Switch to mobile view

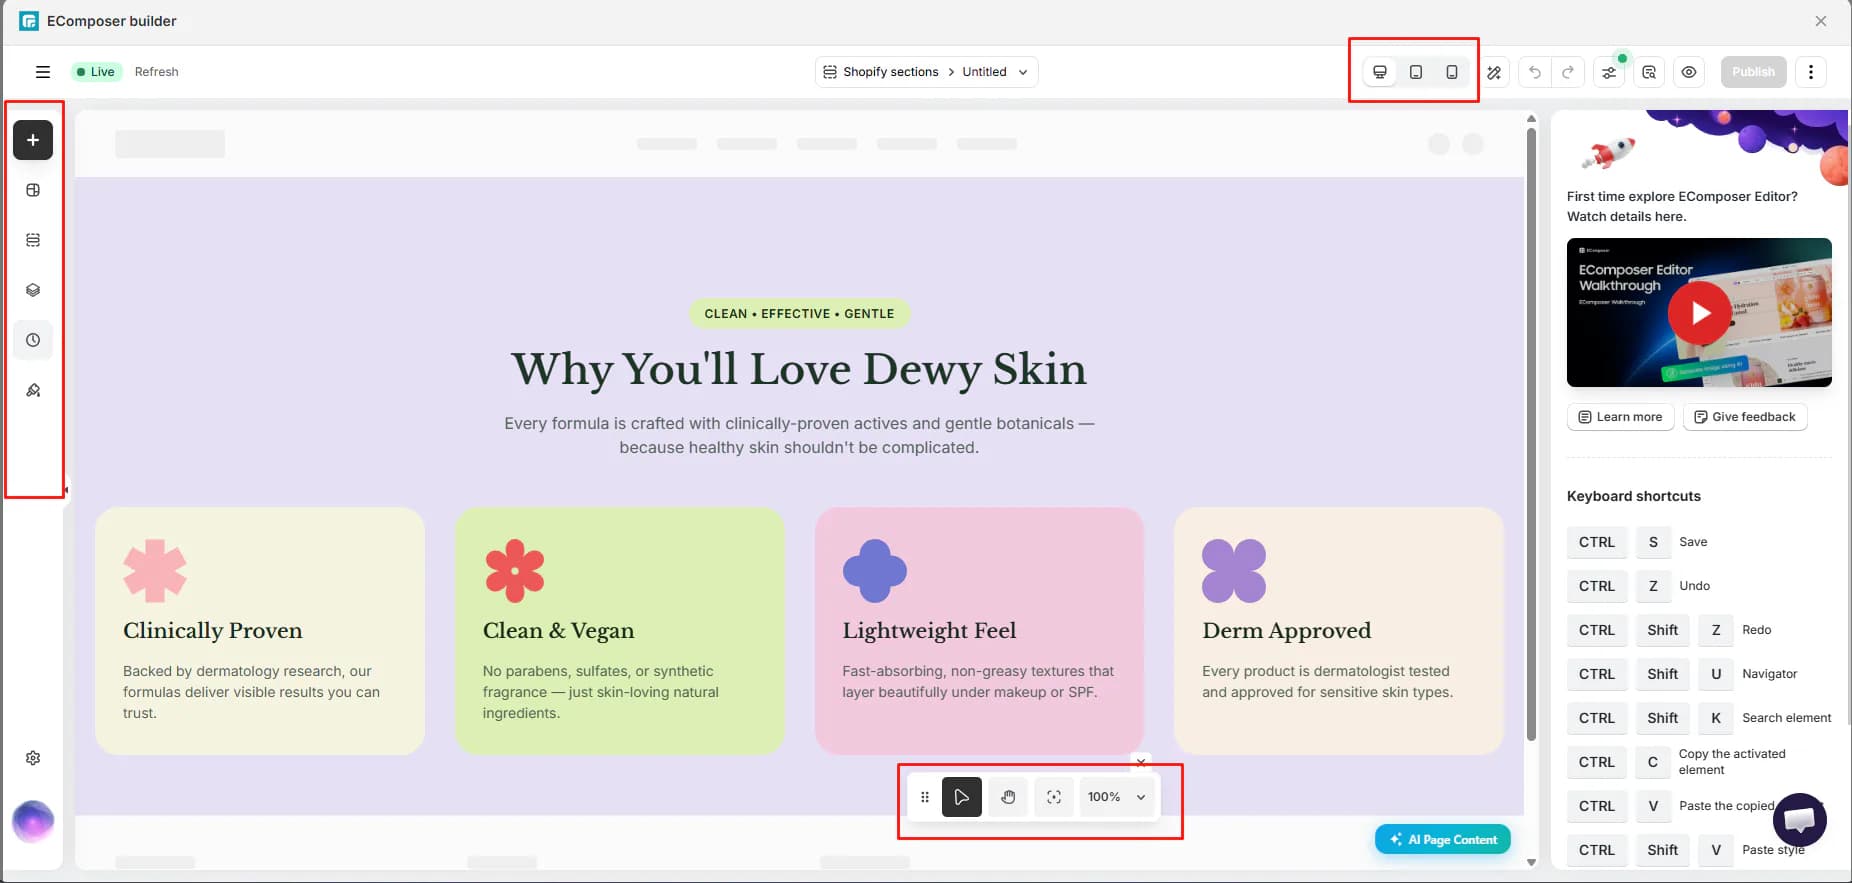click(x=1452, y=72)
